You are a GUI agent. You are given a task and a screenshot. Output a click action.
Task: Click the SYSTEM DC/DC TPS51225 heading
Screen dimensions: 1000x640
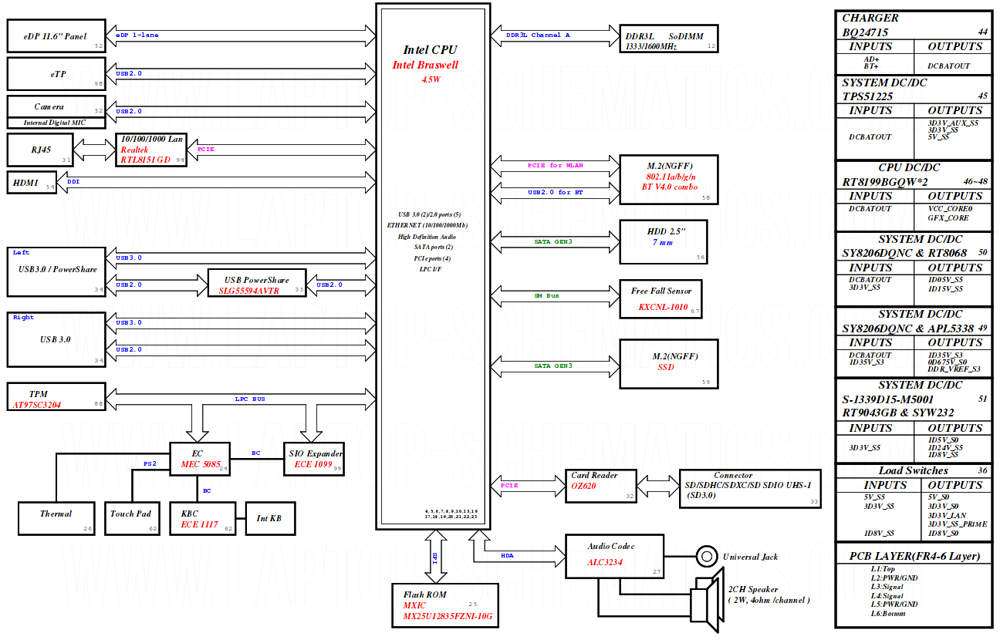(884, 89)
